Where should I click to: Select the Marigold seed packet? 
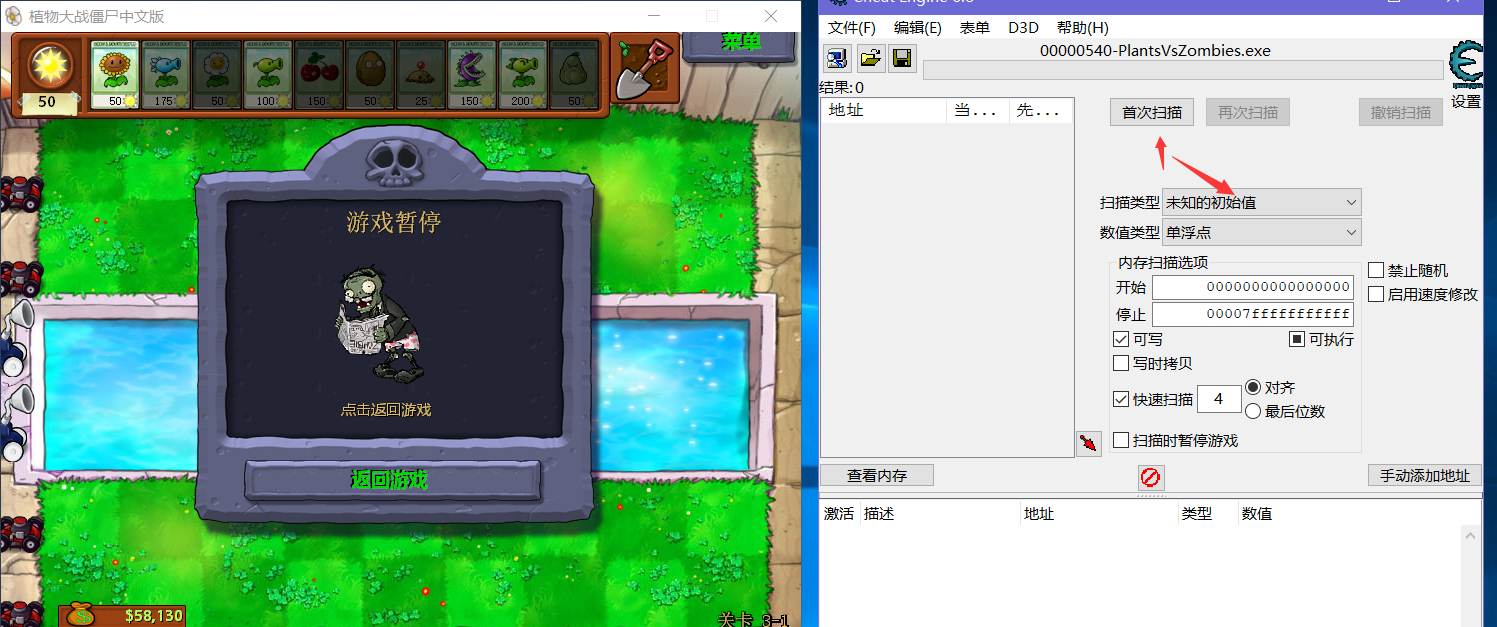point(217,75)
